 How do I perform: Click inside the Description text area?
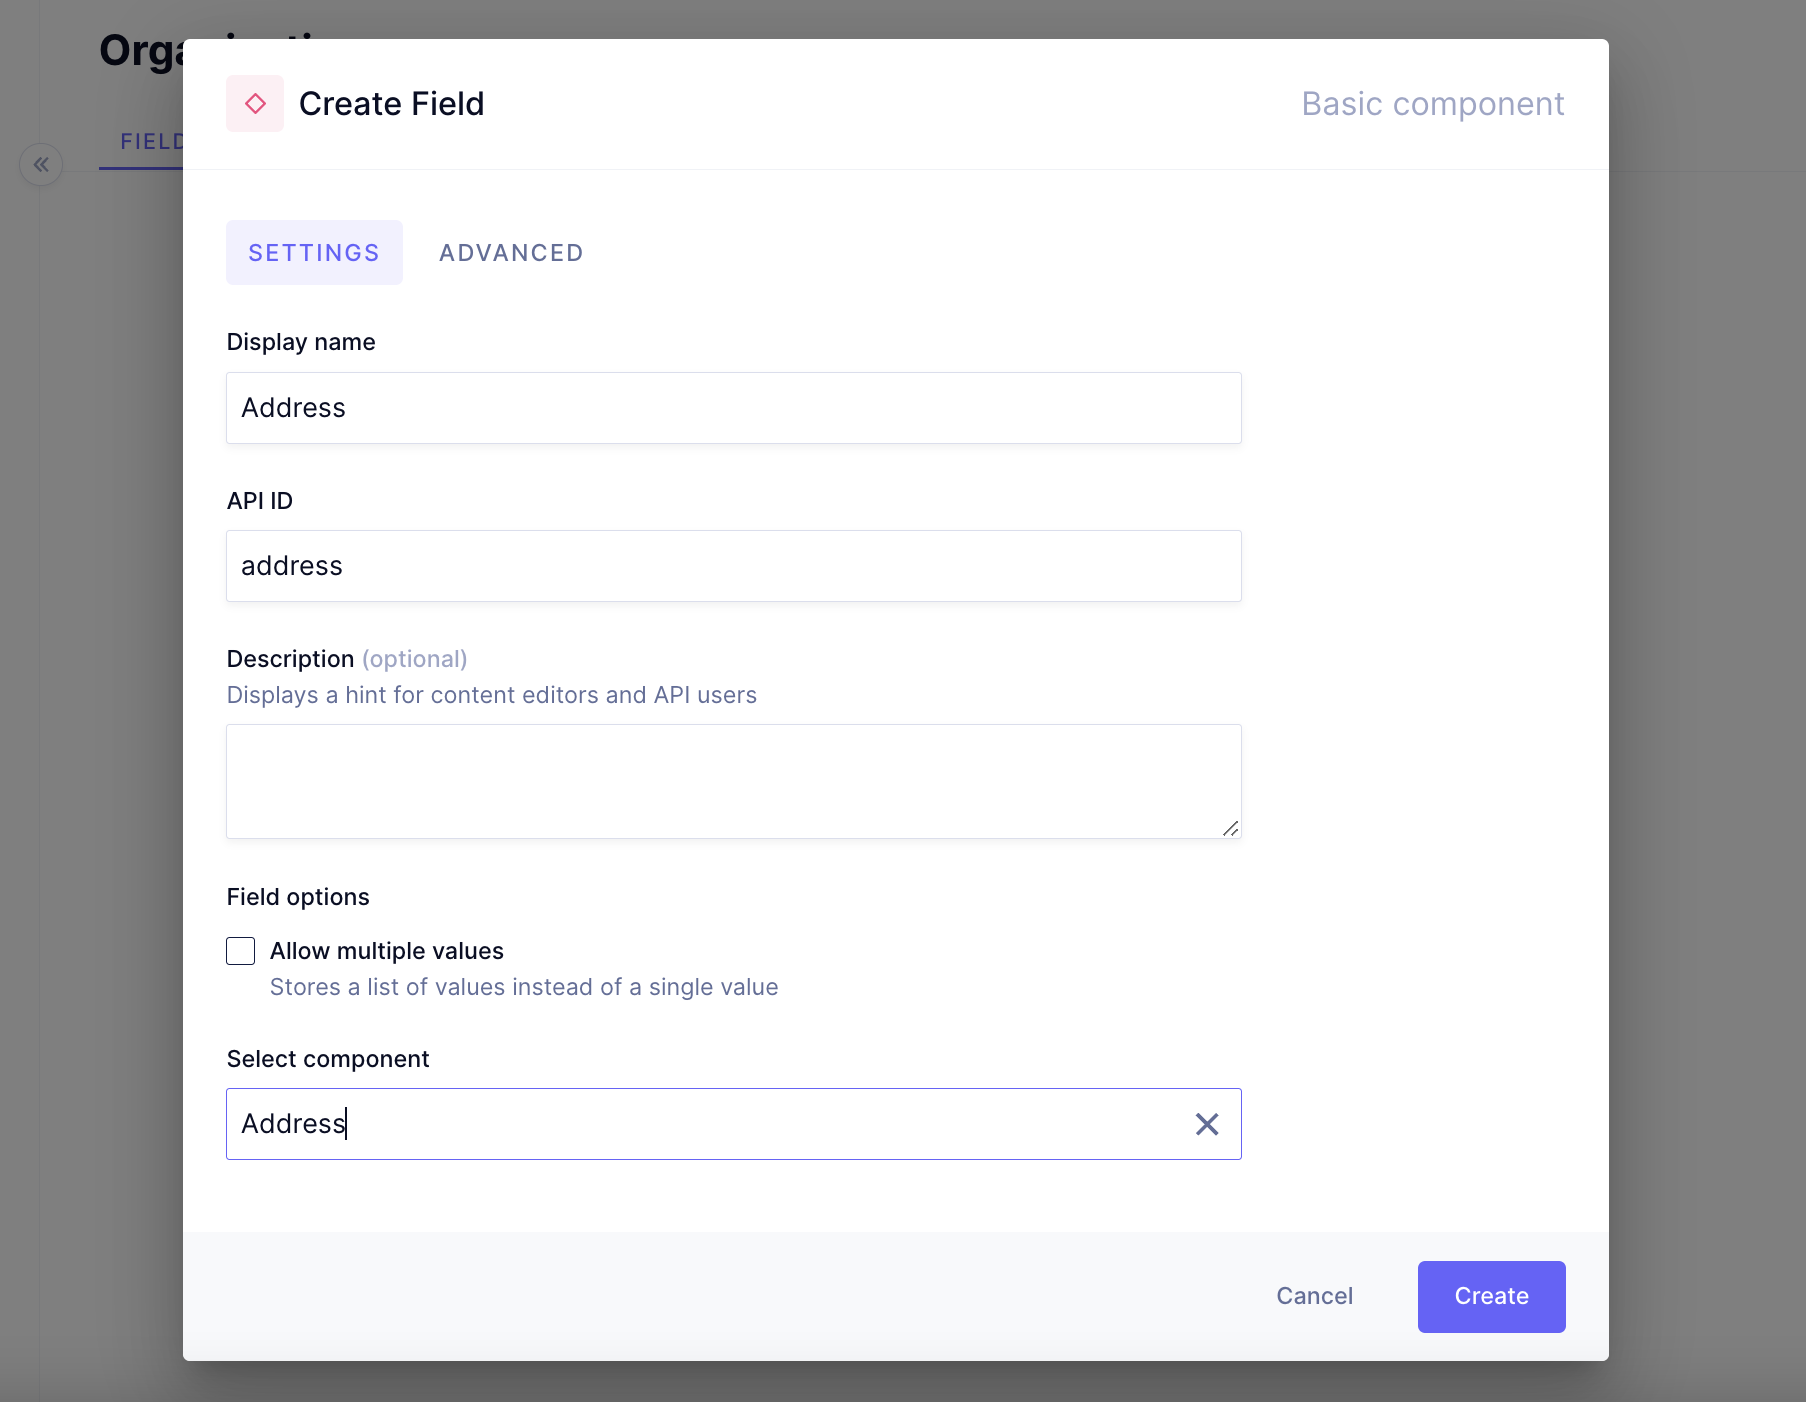click(x=733, y=781)
